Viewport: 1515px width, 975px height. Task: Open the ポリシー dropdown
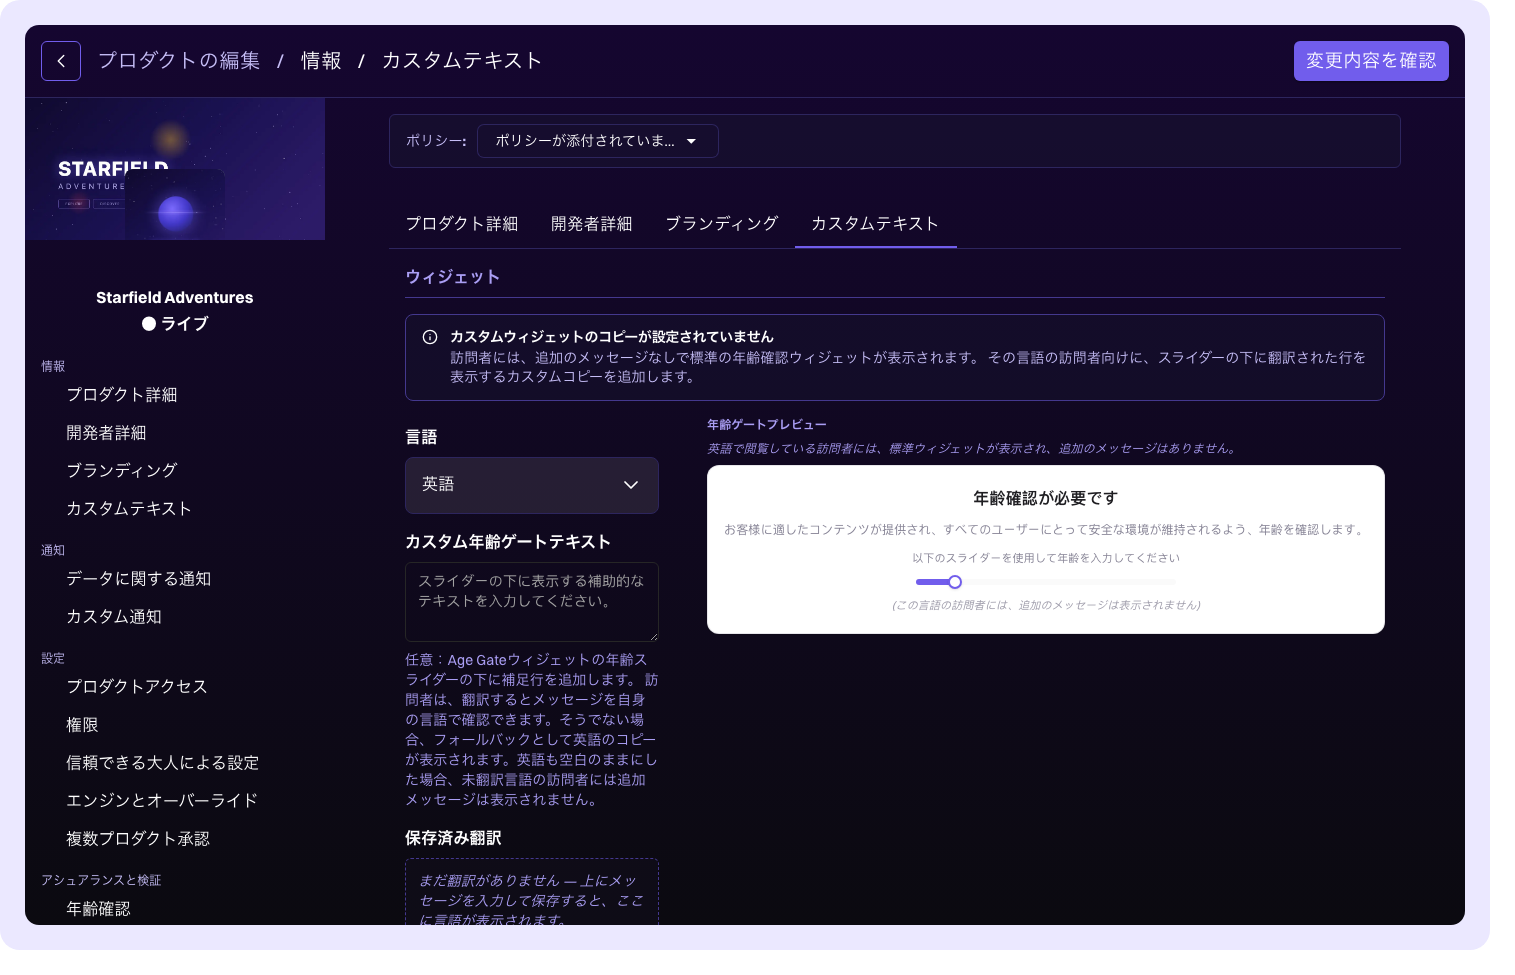coord(598,141)
